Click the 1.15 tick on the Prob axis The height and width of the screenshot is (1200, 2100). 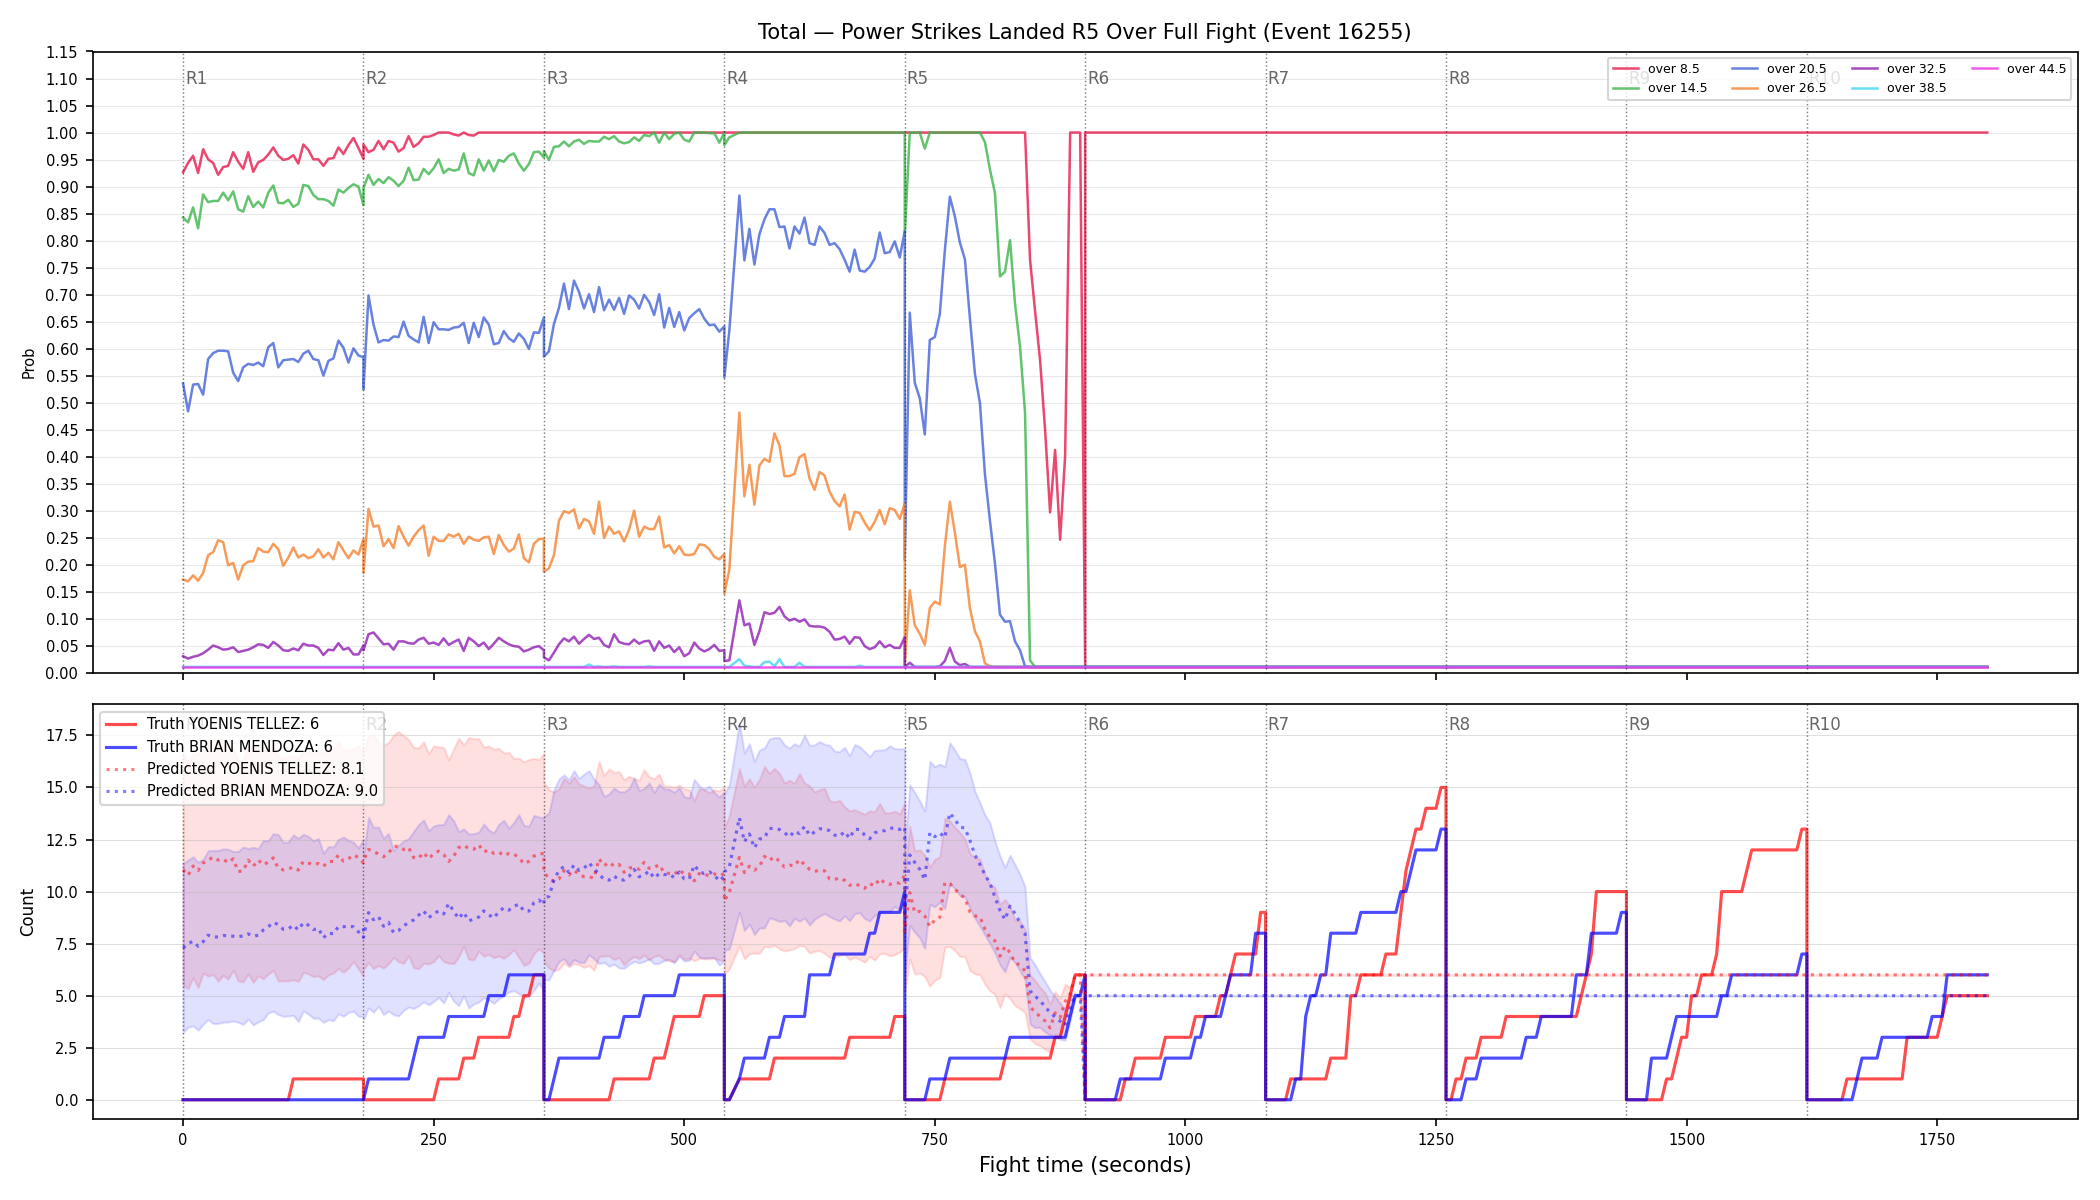61,53
